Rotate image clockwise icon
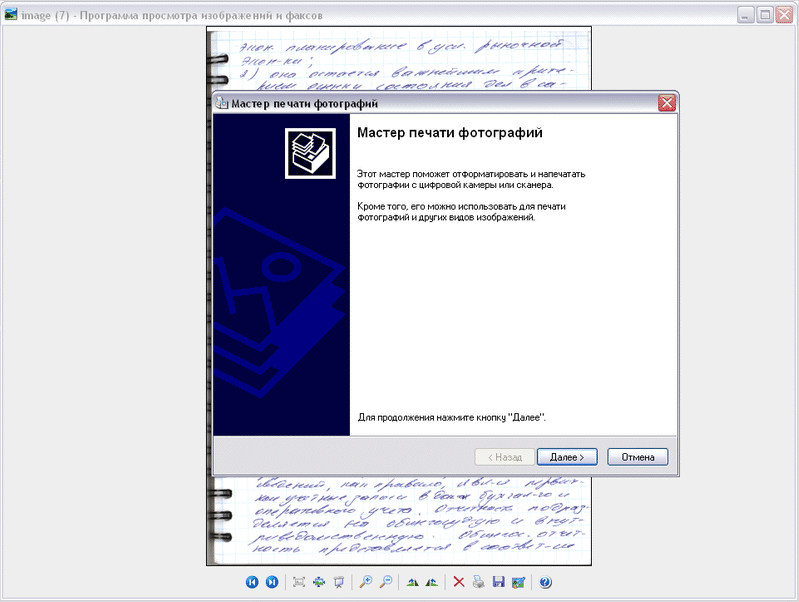799x602 pixels. coord(412,582)
